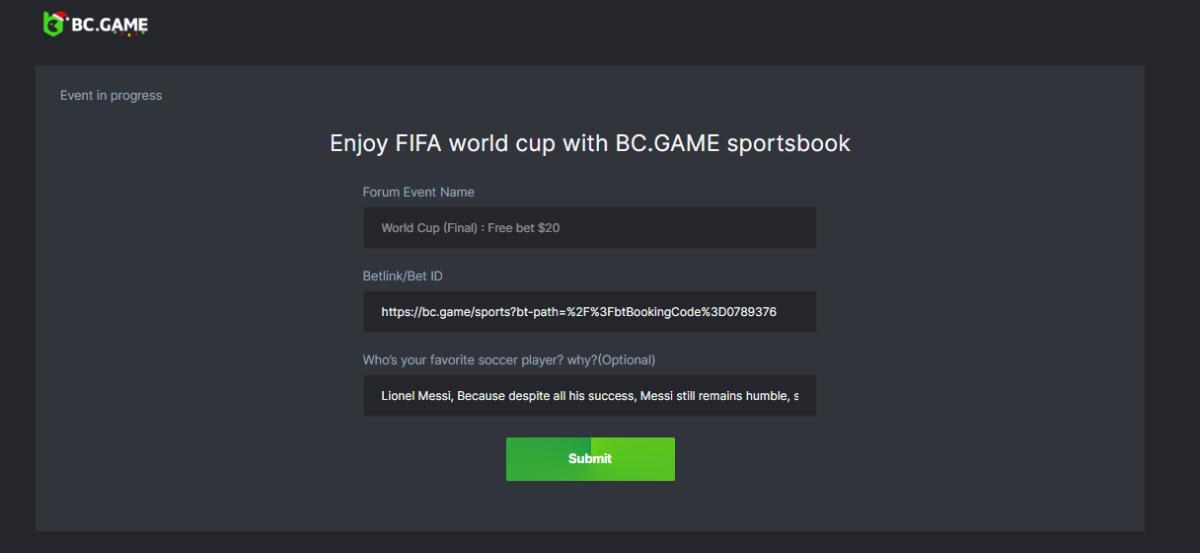Focus the Forum Event Name field
Screen dimensions: 1200x553
point(589,228)
